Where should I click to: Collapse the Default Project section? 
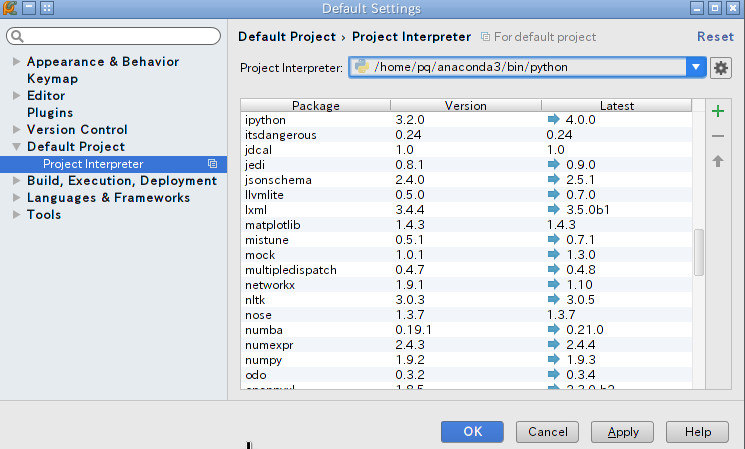15,147
